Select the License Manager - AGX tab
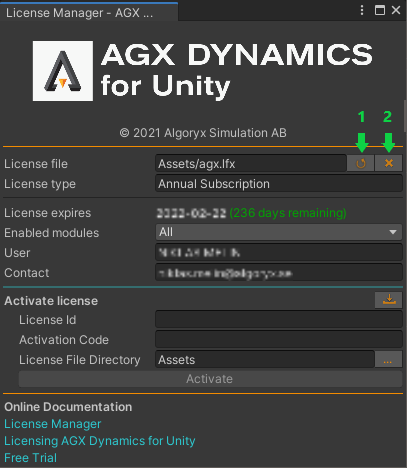 coord(89,12)
